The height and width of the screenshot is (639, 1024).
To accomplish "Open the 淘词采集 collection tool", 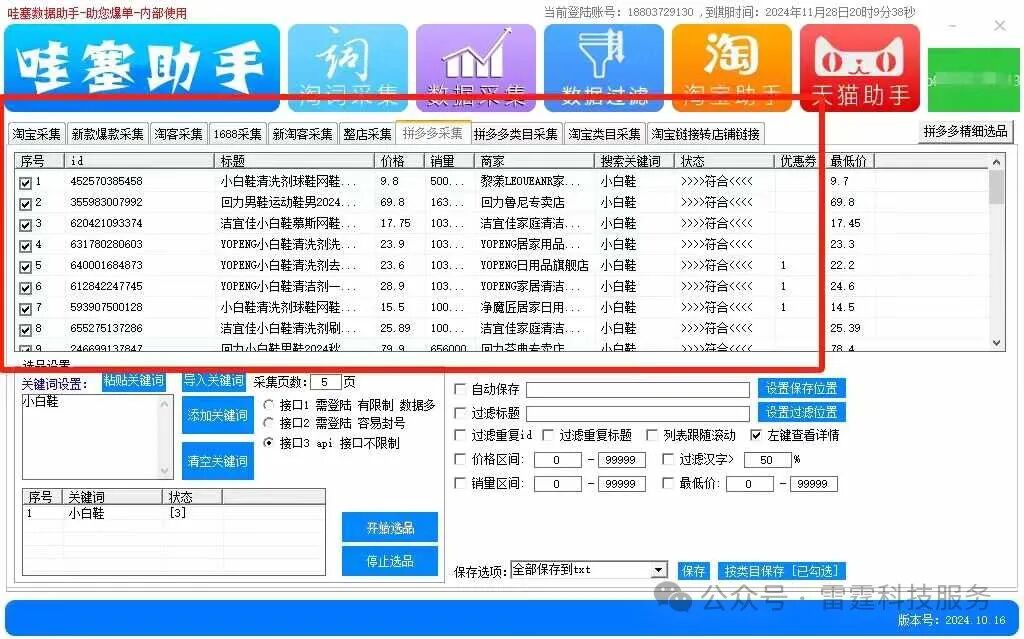I will tap(348, 67).
